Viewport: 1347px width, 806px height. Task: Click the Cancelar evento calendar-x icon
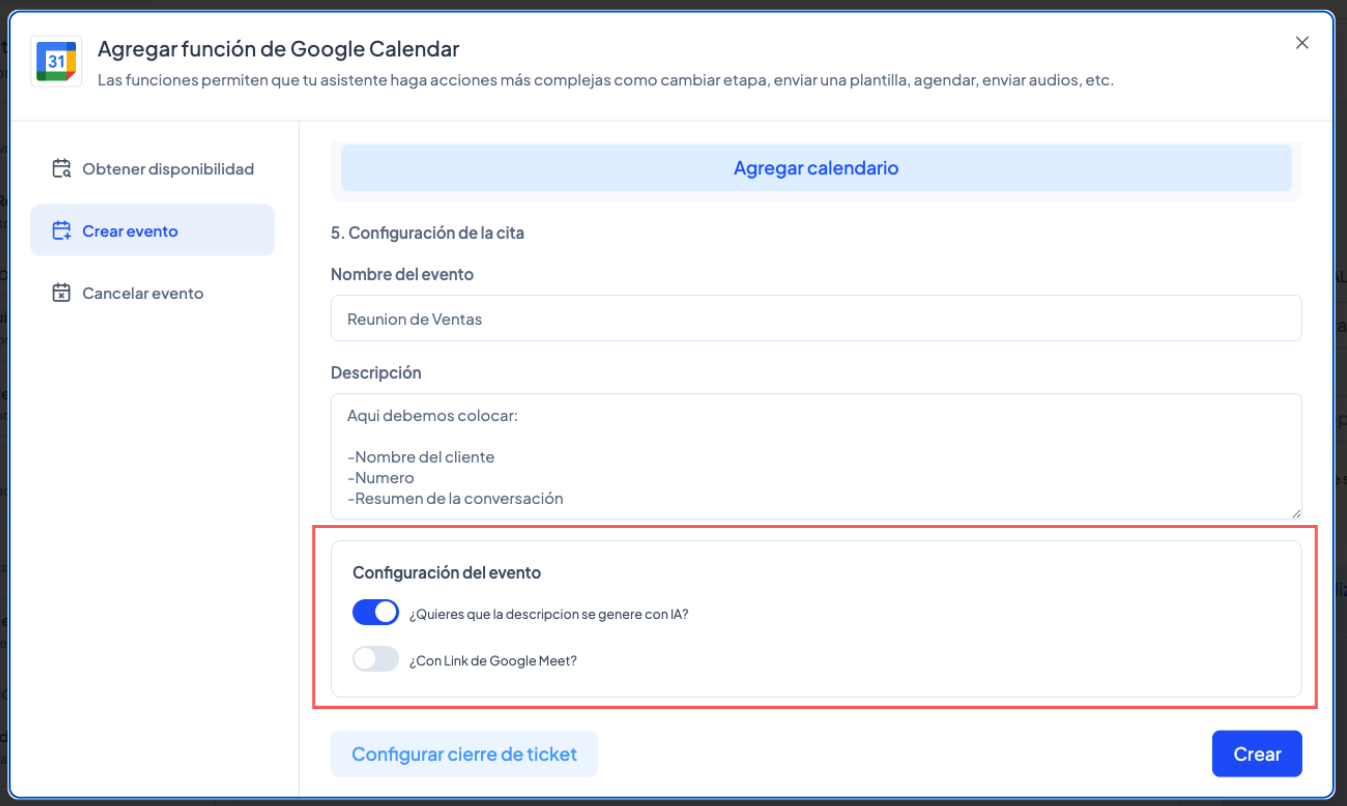click(x=62, y=293)
